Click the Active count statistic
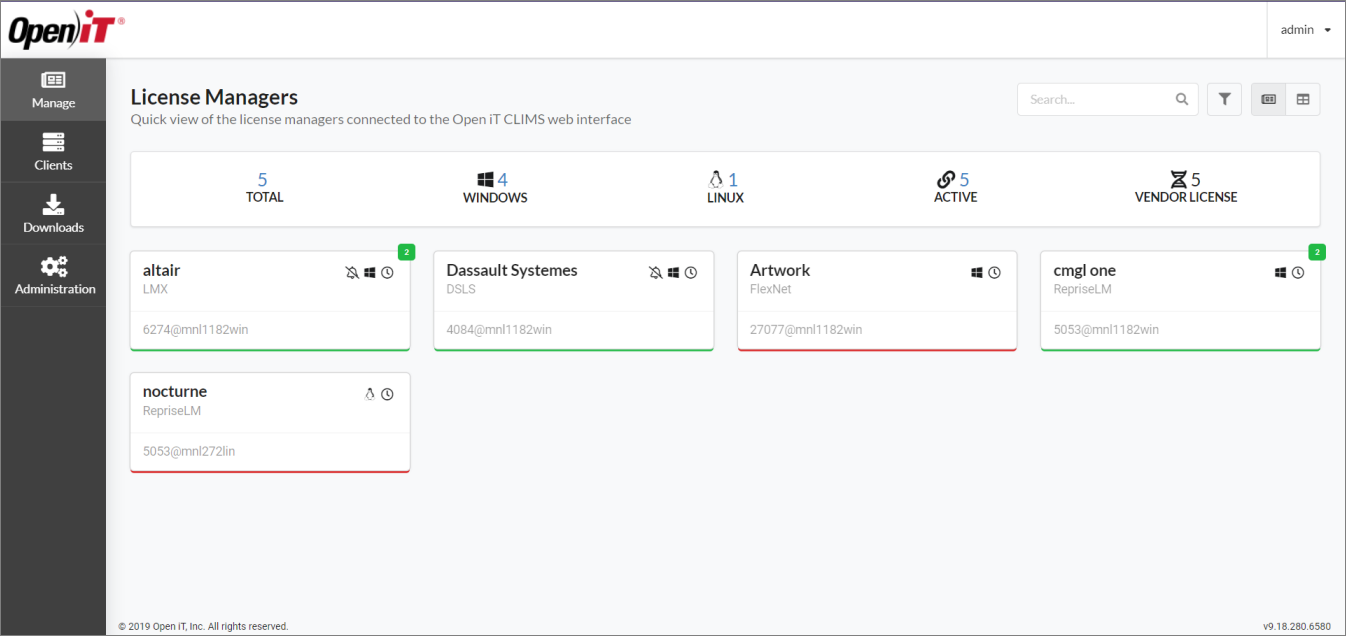 point(955,188)
